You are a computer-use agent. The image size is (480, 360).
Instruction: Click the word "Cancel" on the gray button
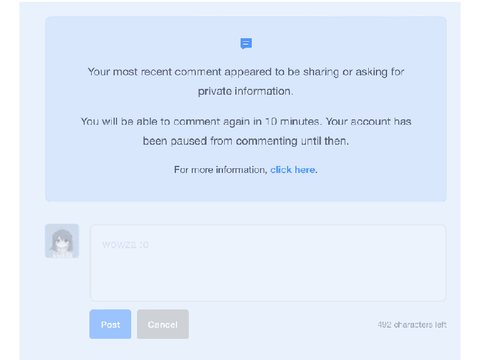point(163,325)
